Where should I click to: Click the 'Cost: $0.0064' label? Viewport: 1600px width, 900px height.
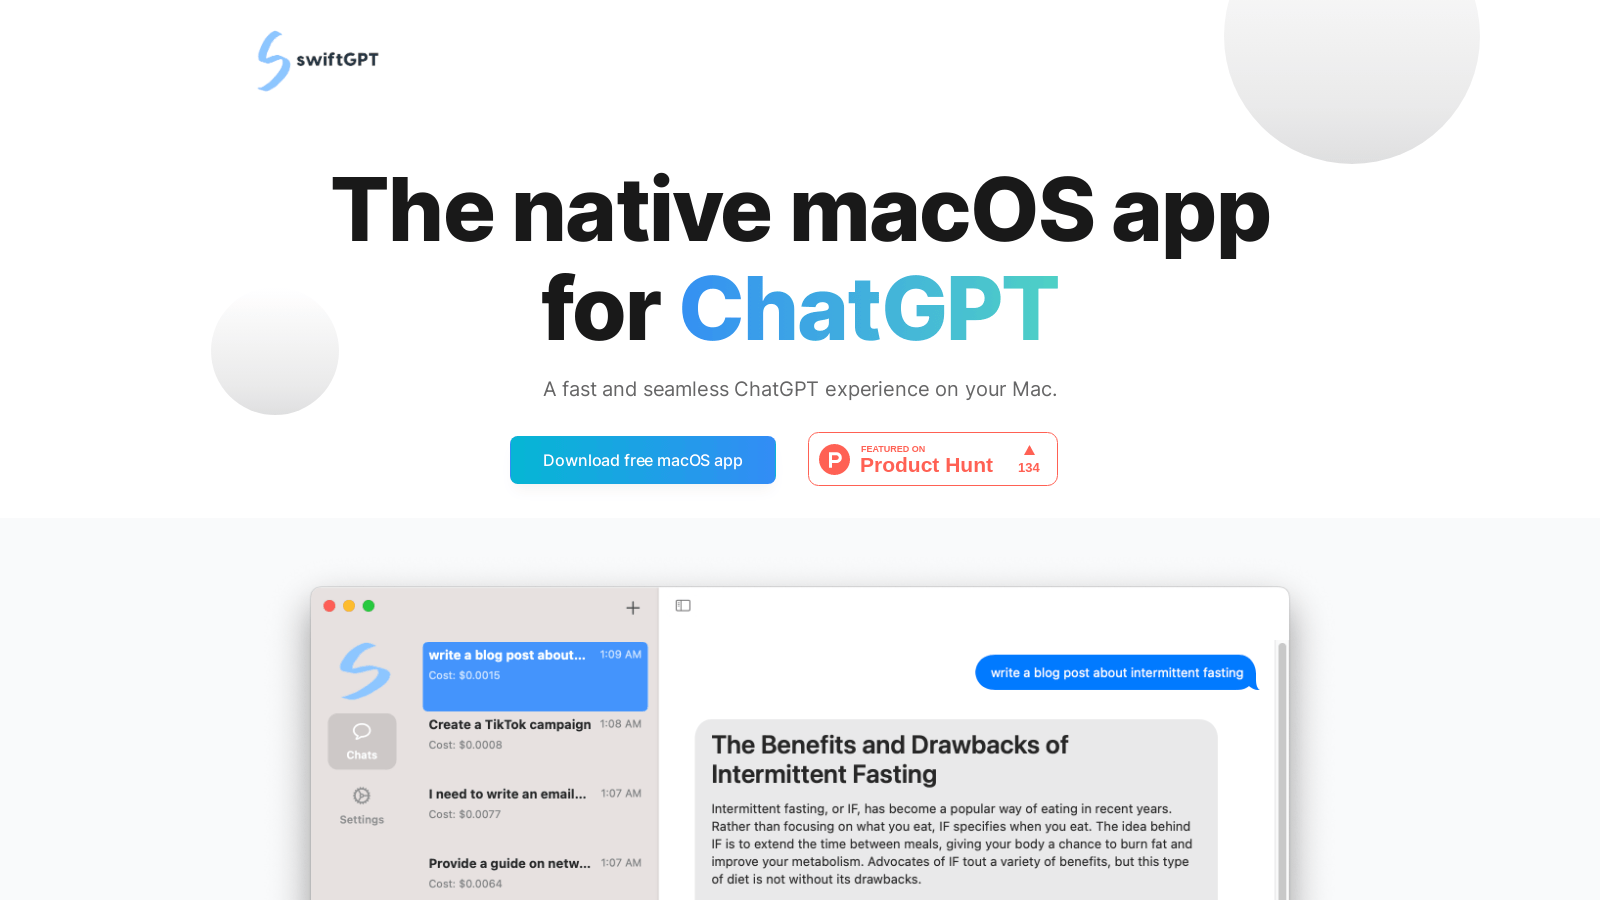(x=465, y=884)
